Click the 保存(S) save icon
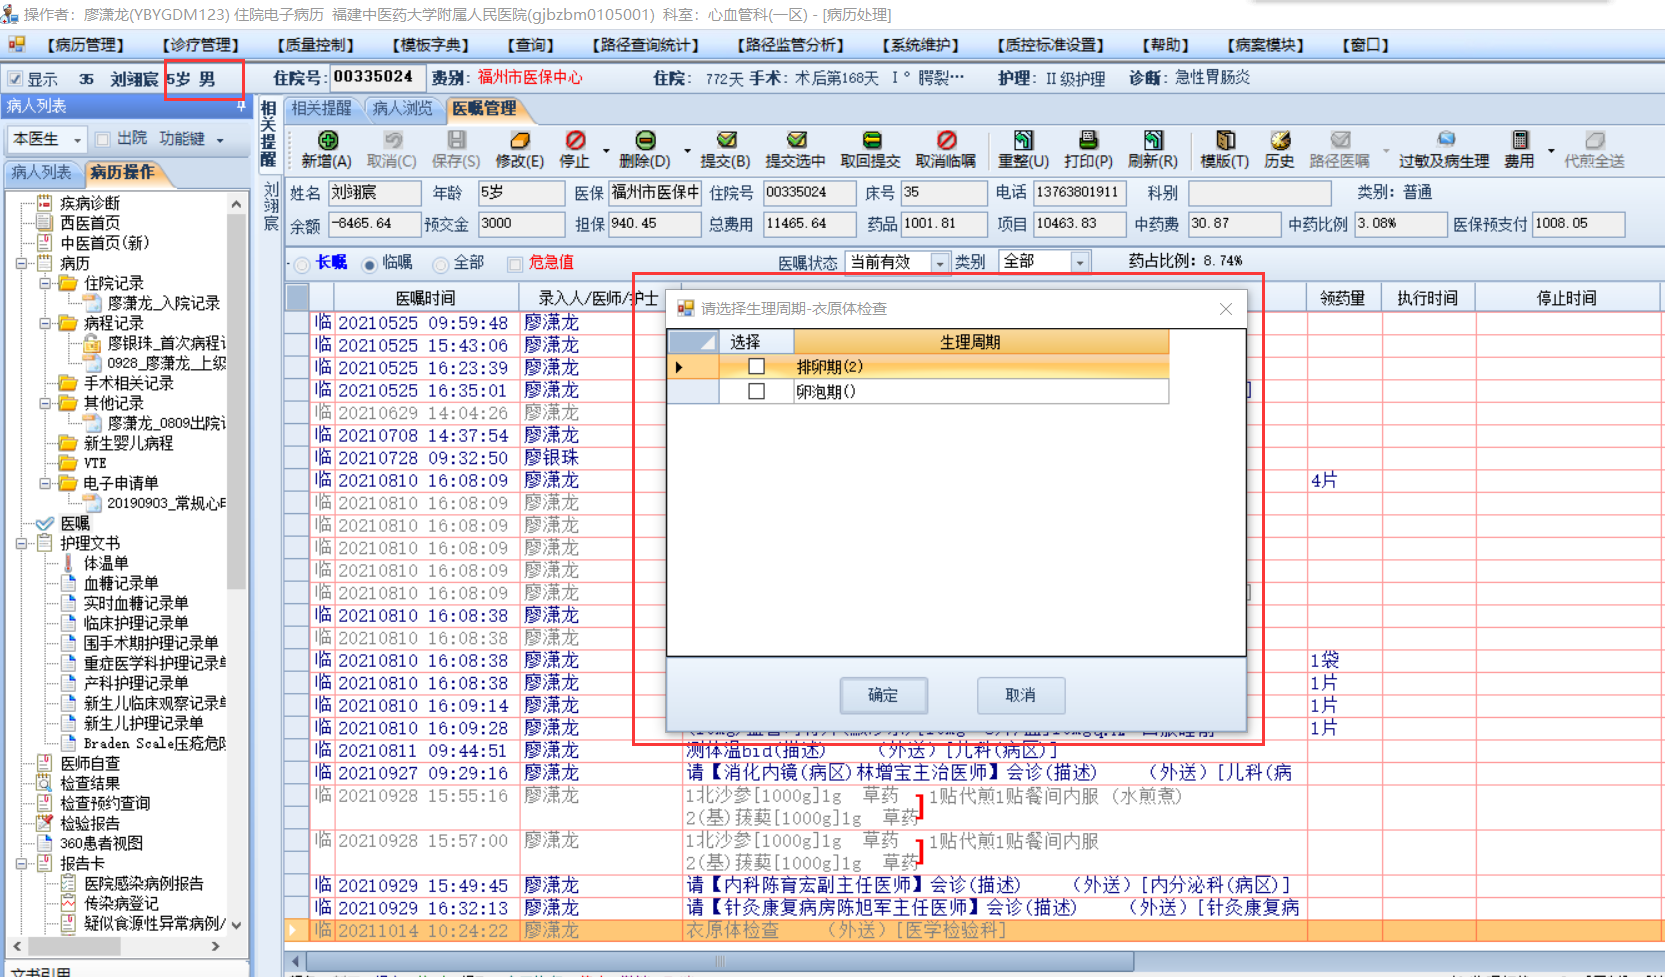This screenshot has height=977, width=1665. pos(456,140)
